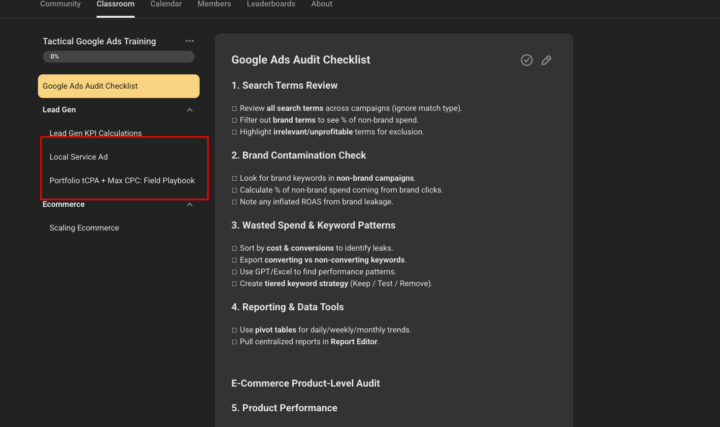Open the three-dot course options menu
Image resolution: width=720 pixels, height=427 pixels.
click(x=190, y=41)
